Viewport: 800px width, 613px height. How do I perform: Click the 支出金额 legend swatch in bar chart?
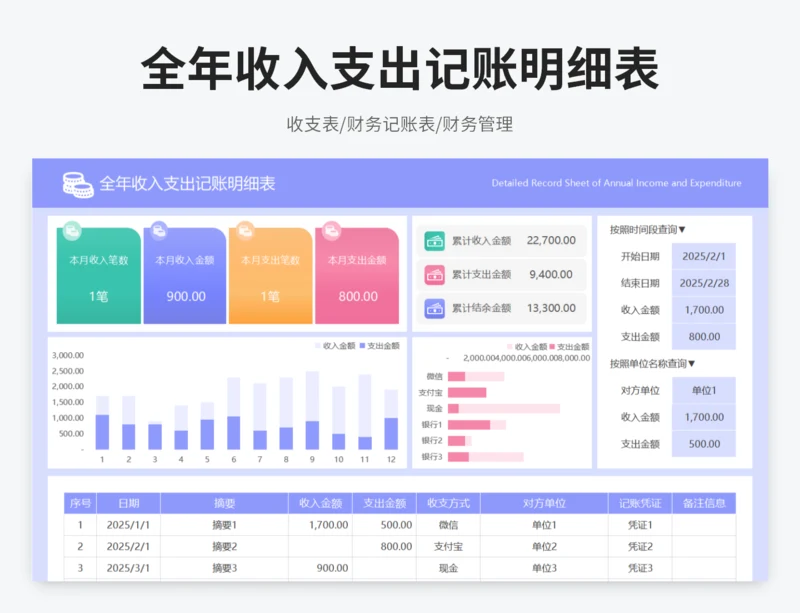[x=362, y=346]
